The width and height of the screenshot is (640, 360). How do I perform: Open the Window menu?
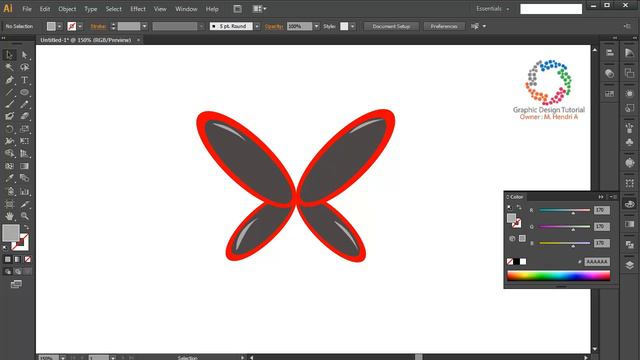pyautogui.click(x=186, y=9)
